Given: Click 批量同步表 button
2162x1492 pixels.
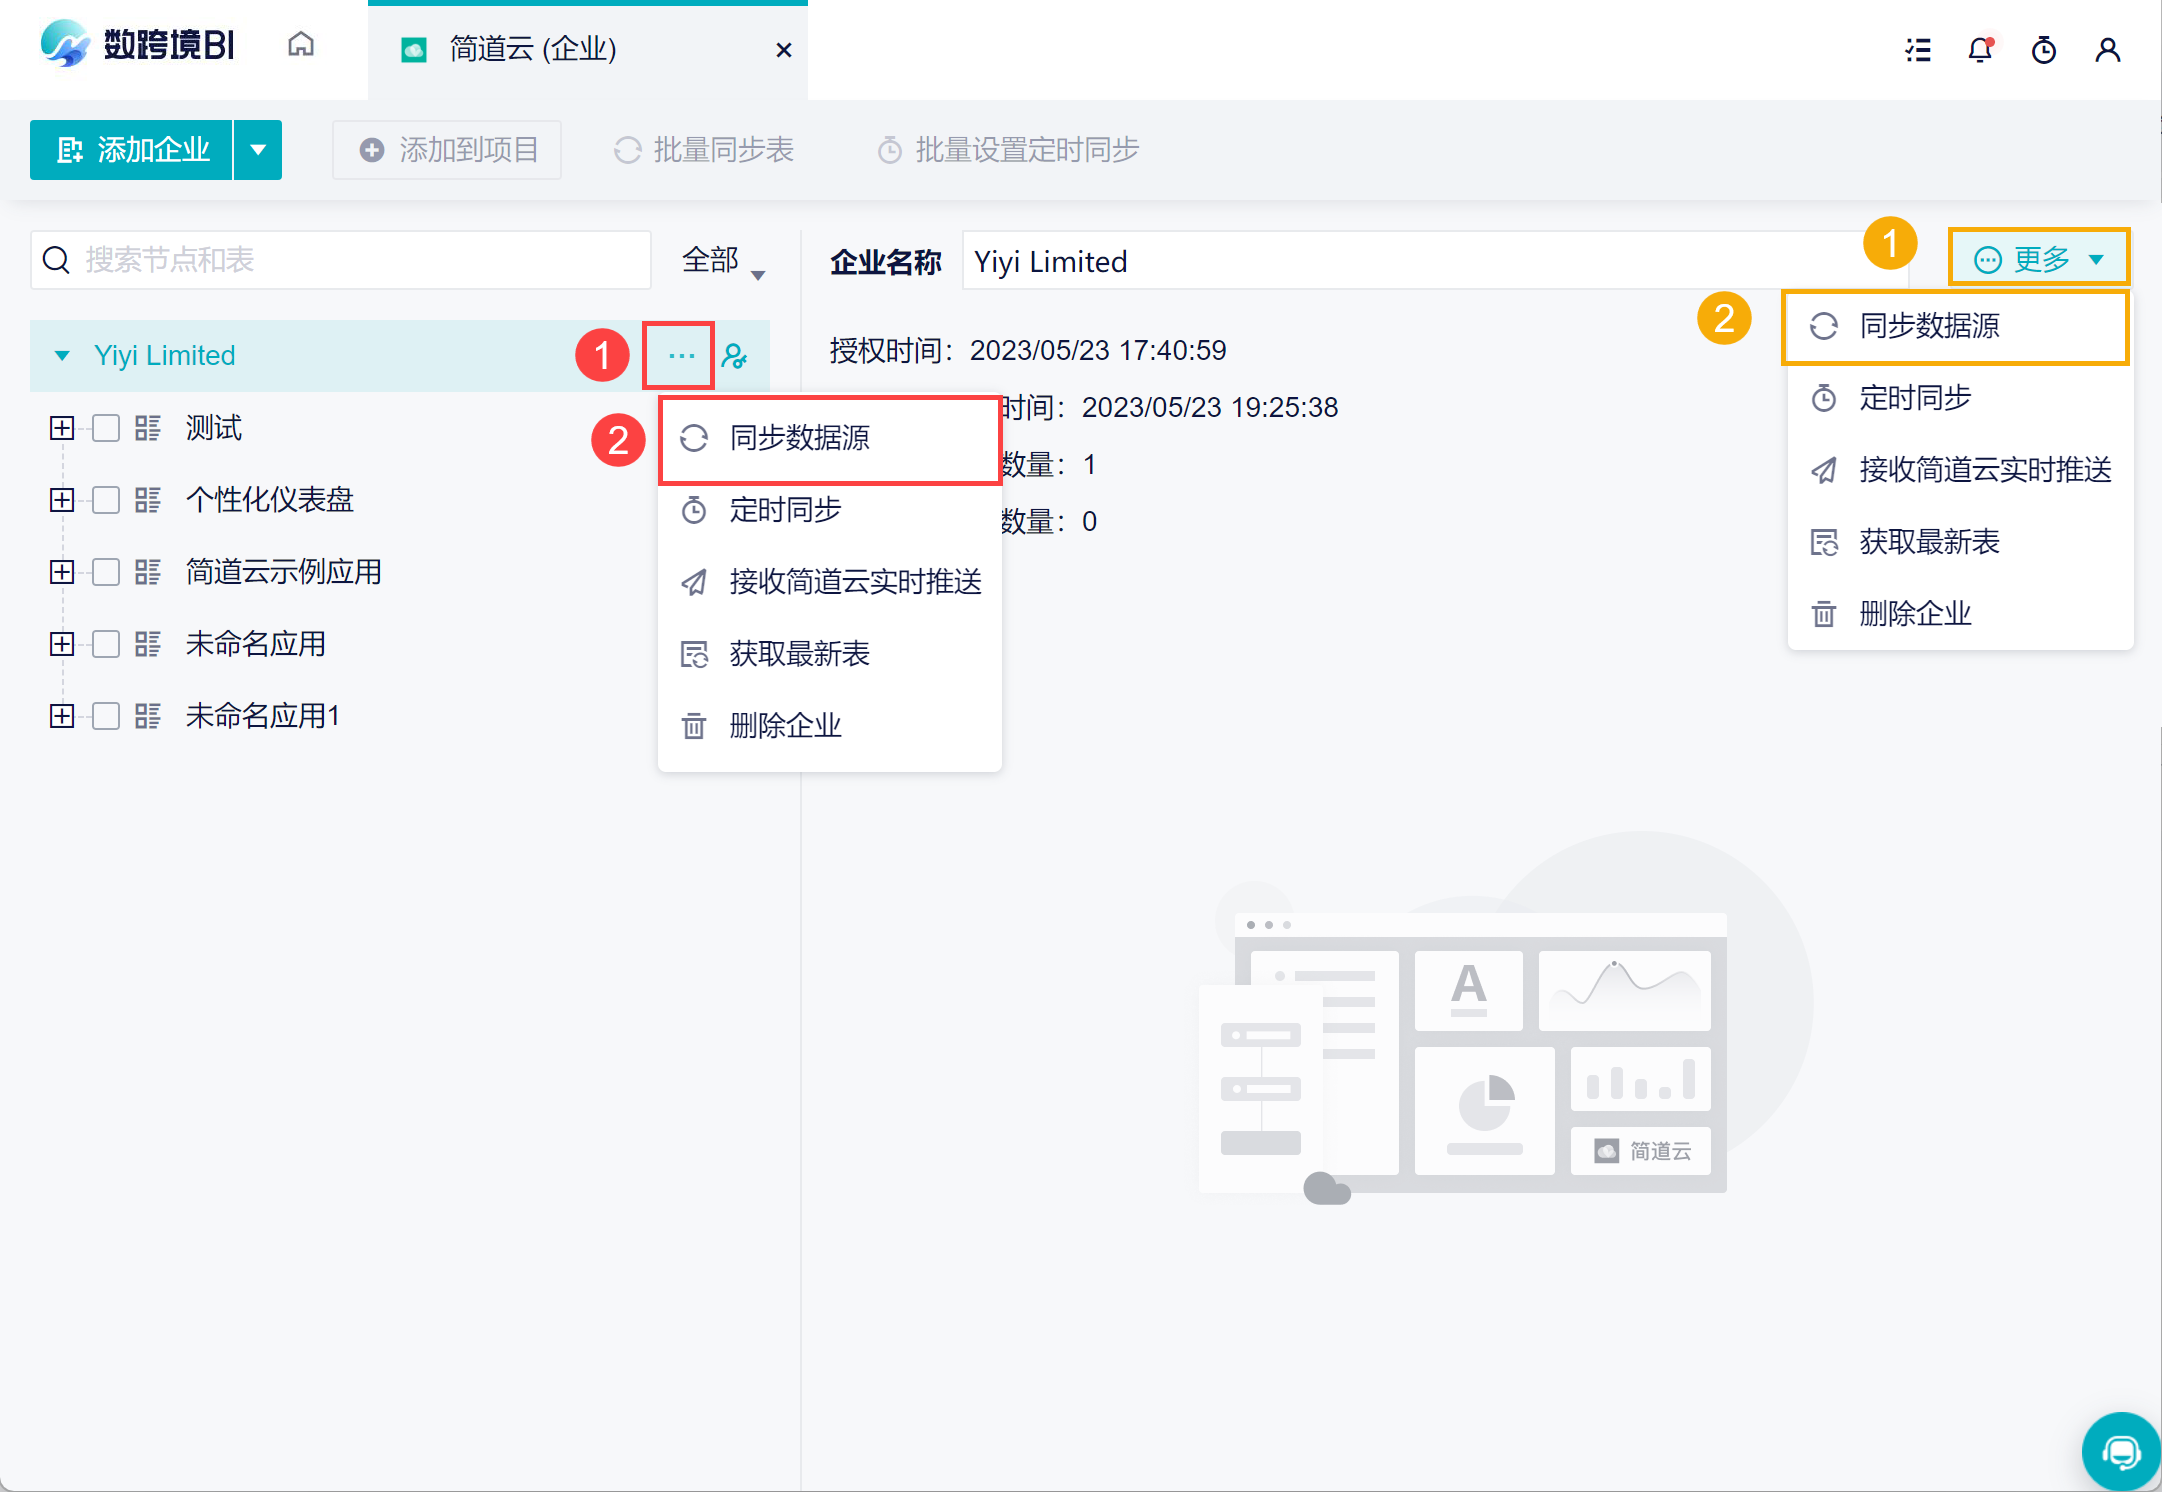Looking at the screenshot, I should coord(703,150).
